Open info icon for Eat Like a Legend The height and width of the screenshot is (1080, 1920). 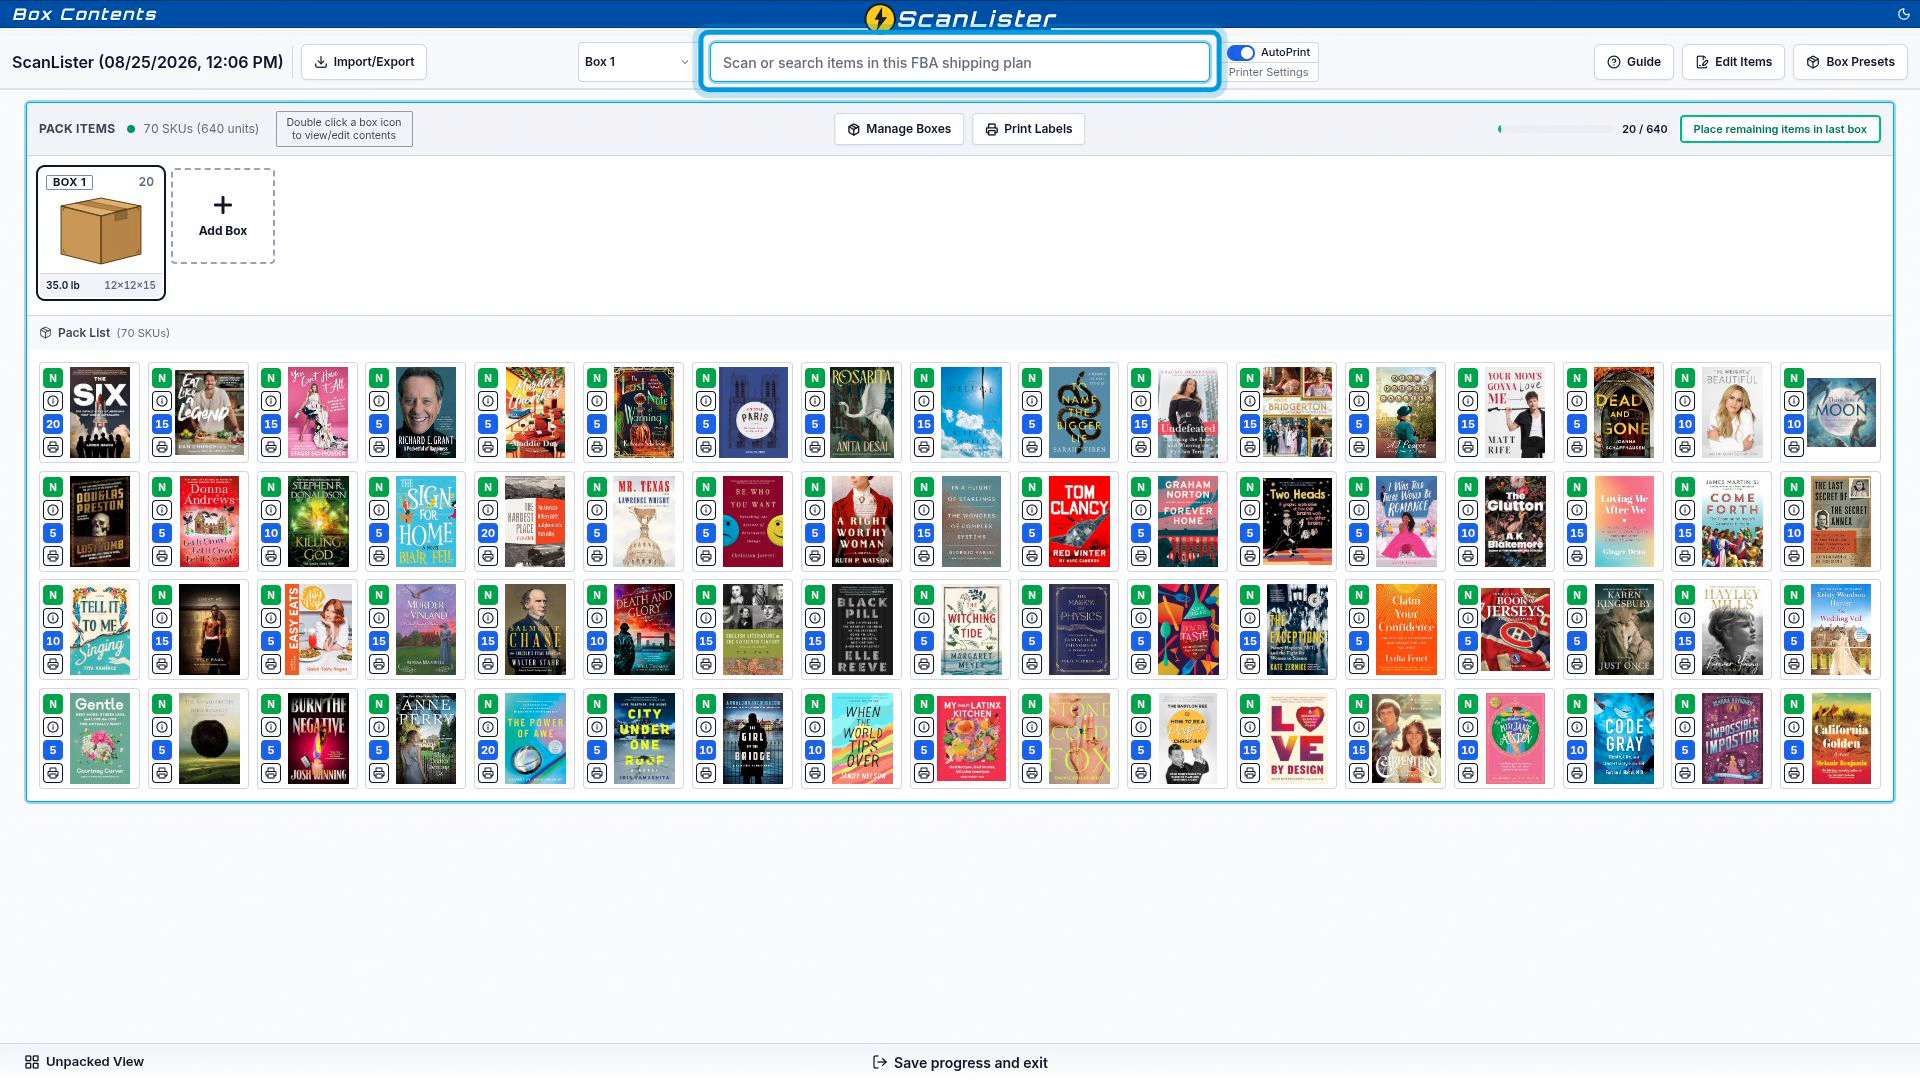click(162, 401)
